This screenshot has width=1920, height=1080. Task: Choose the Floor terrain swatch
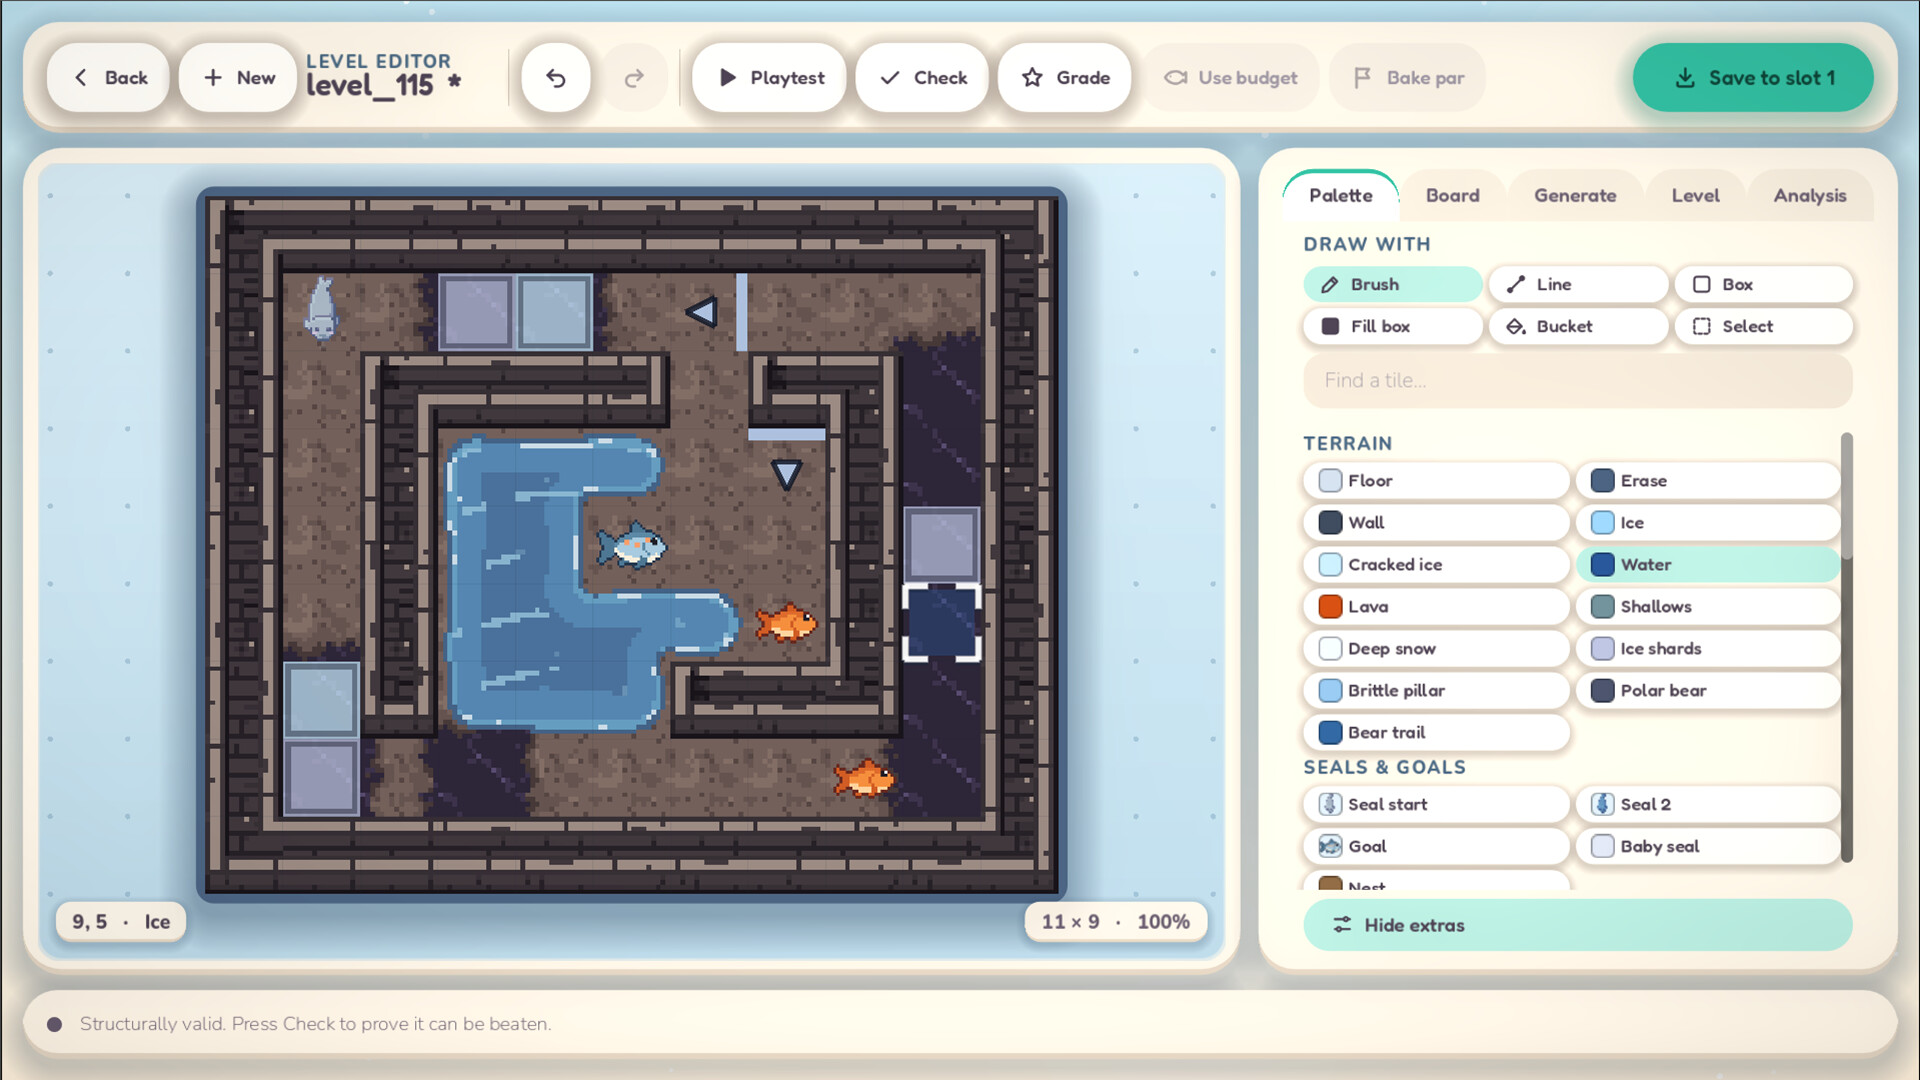(1436, 480)
